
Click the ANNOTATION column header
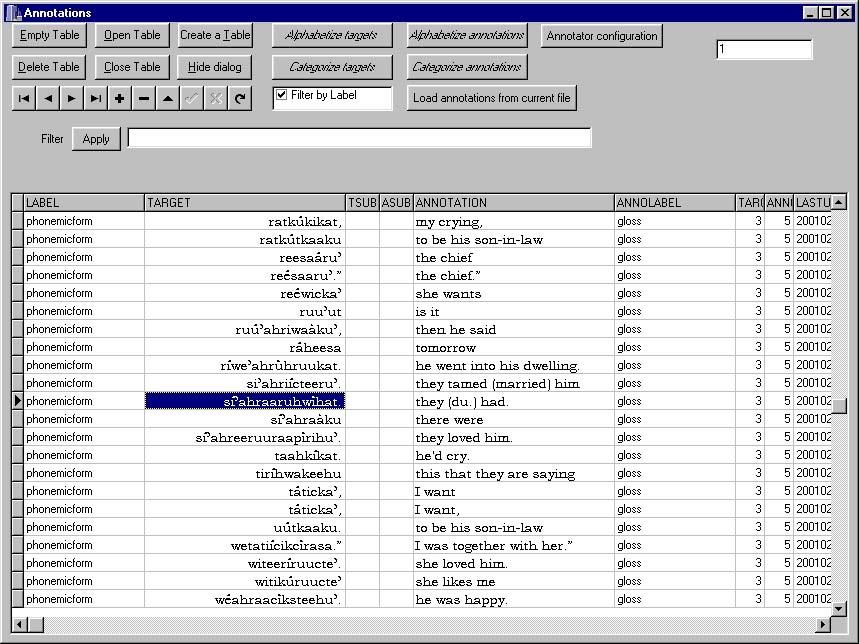[x=513, y=203]
